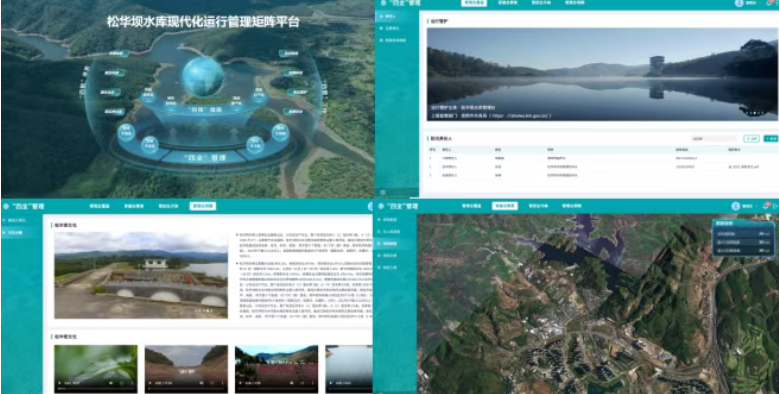Select the rightmost circular node on the "四全" ring
The image size is (779, 394).
coord(281,133)
